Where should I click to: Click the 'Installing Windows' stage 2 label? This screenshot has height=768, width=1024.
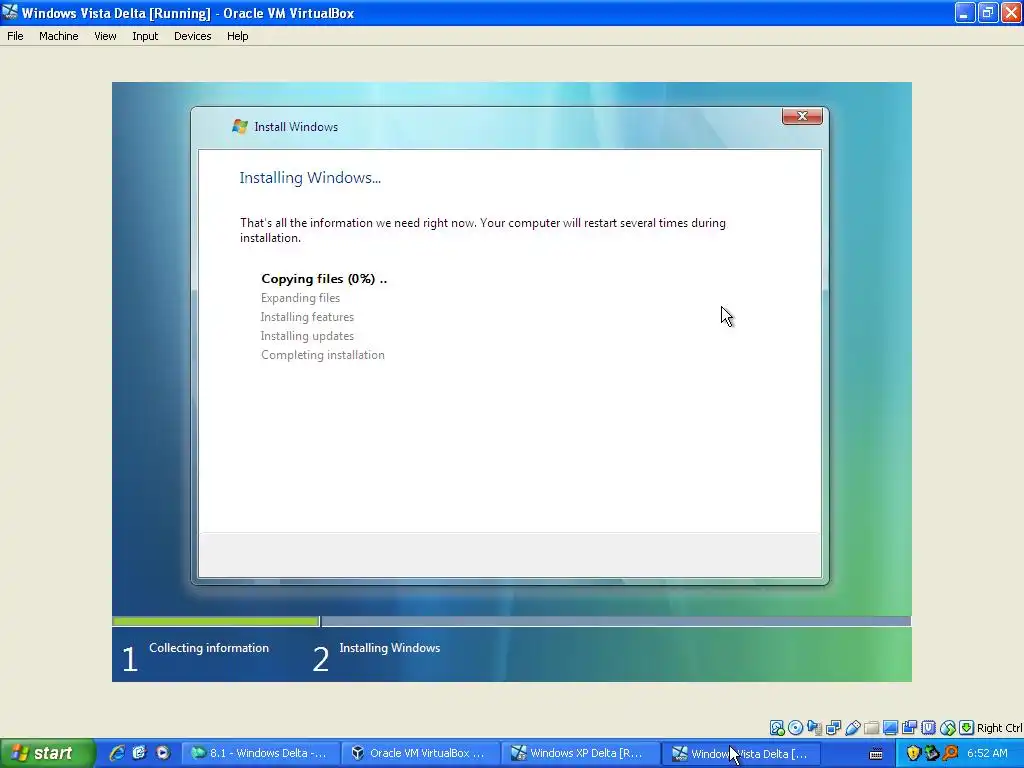click(389, 648)
